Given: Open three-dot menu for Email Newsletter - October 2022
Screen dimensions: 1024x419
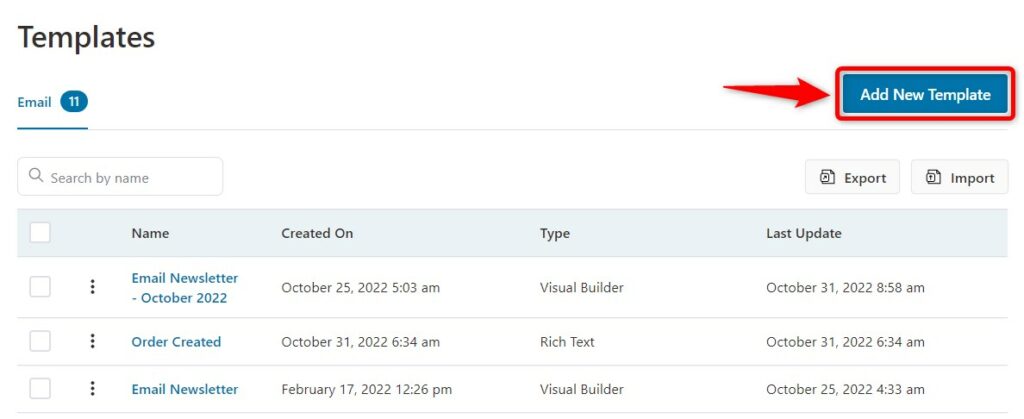Looking at the screenshot, I should pyautogui.click(x=93, y=287).
